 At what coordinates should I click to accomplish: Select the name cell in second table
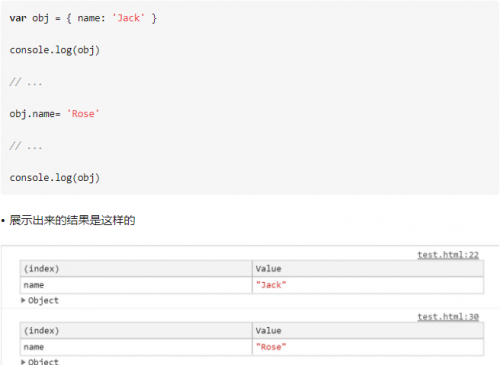(x=136, y=347)
